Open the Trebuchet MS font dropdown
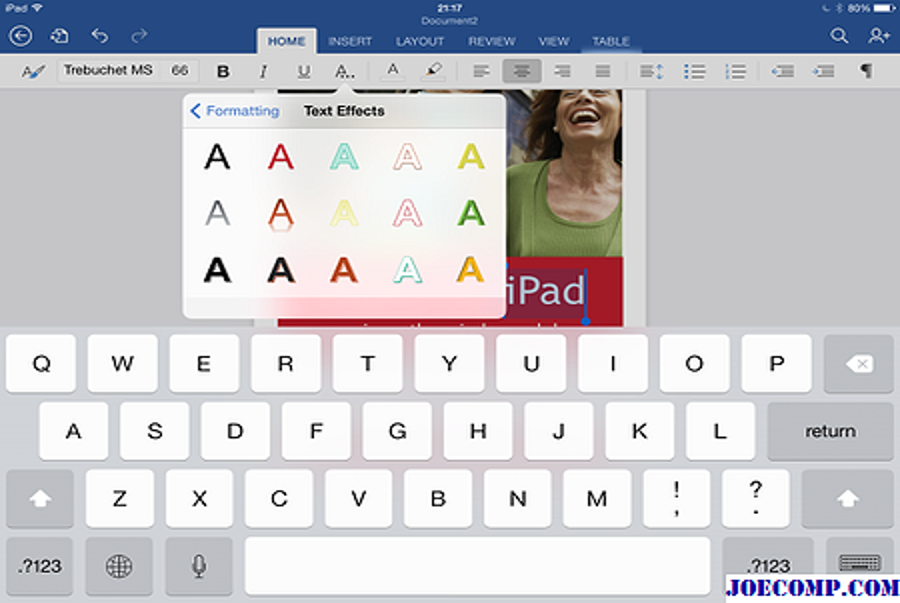 click(110, 71)
